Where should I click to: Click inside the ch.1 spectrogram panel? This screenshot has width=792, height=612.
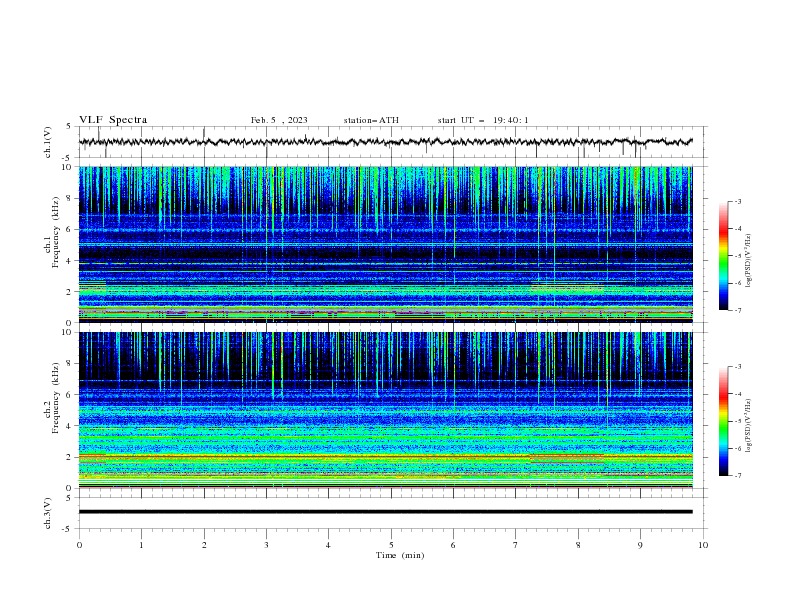pyautogui.click(x=385, y=244)
